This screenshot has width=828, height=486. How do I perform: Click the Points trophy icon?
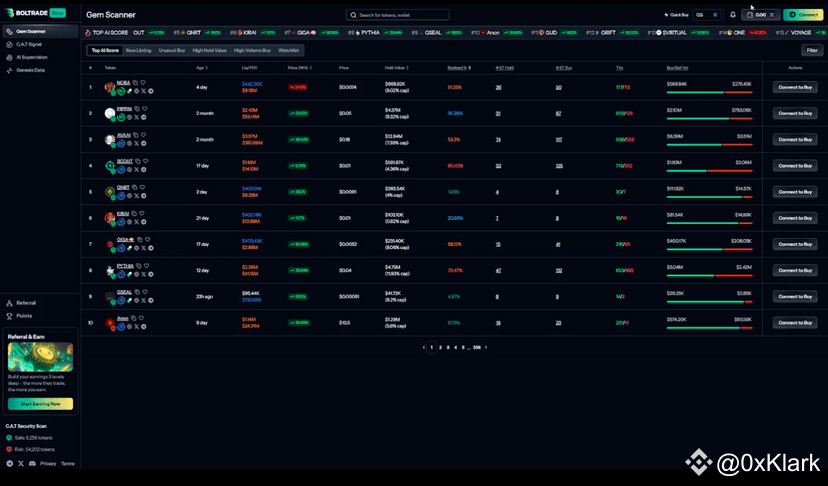10,315
